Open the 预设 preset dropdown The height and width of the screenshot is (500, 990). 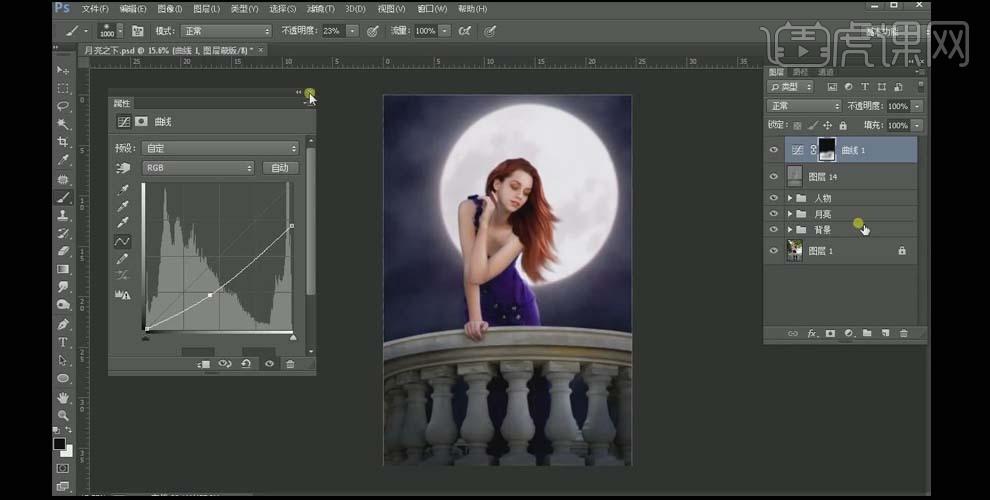(220, 148)
